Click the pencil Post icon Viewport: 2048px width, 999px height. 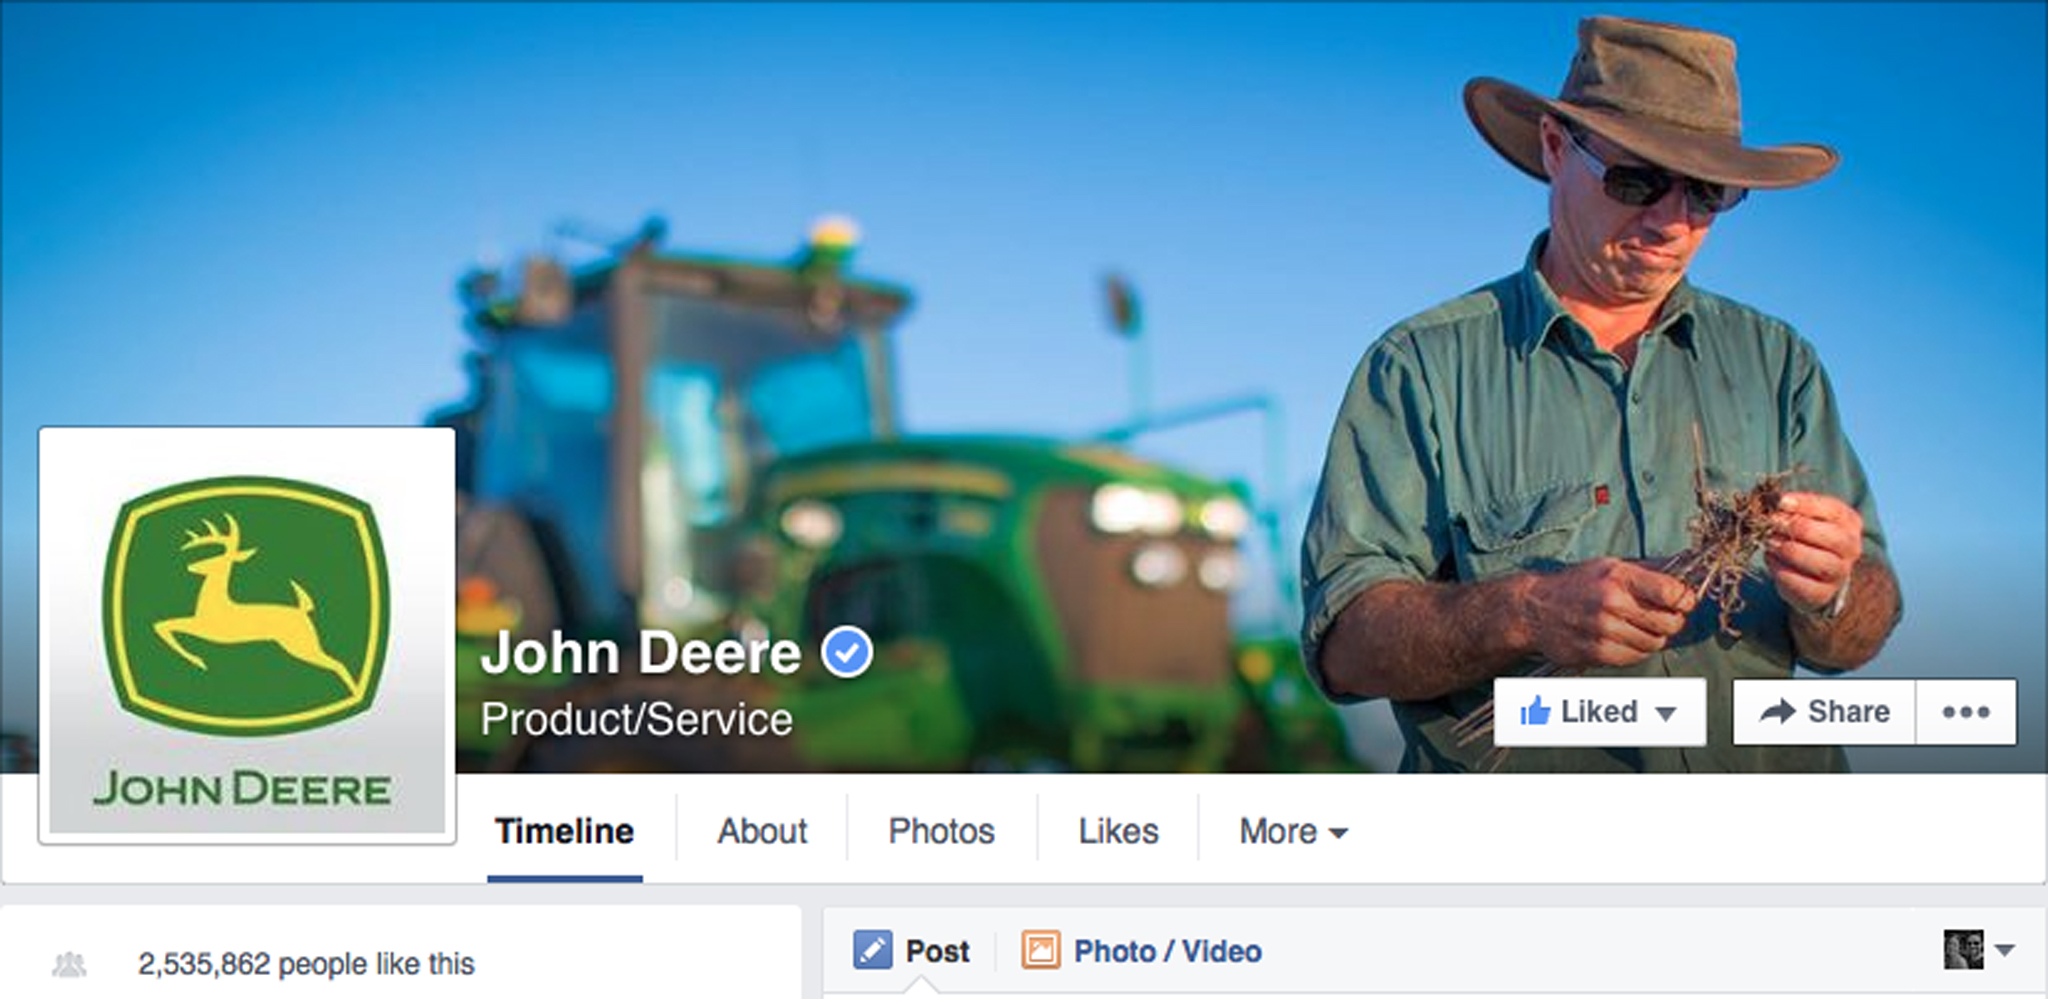[x=872, y=950]
